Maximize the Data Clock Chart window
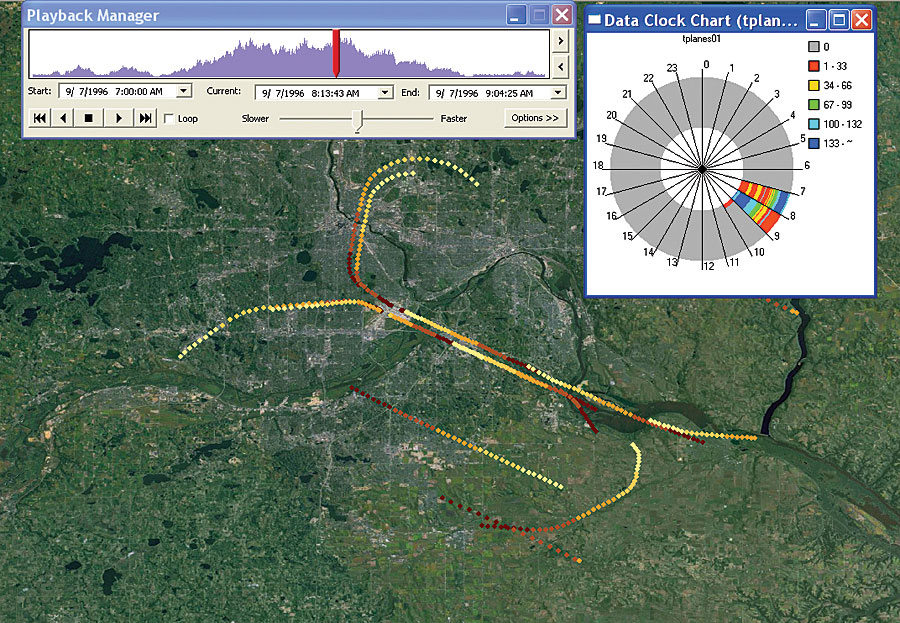 840,20
